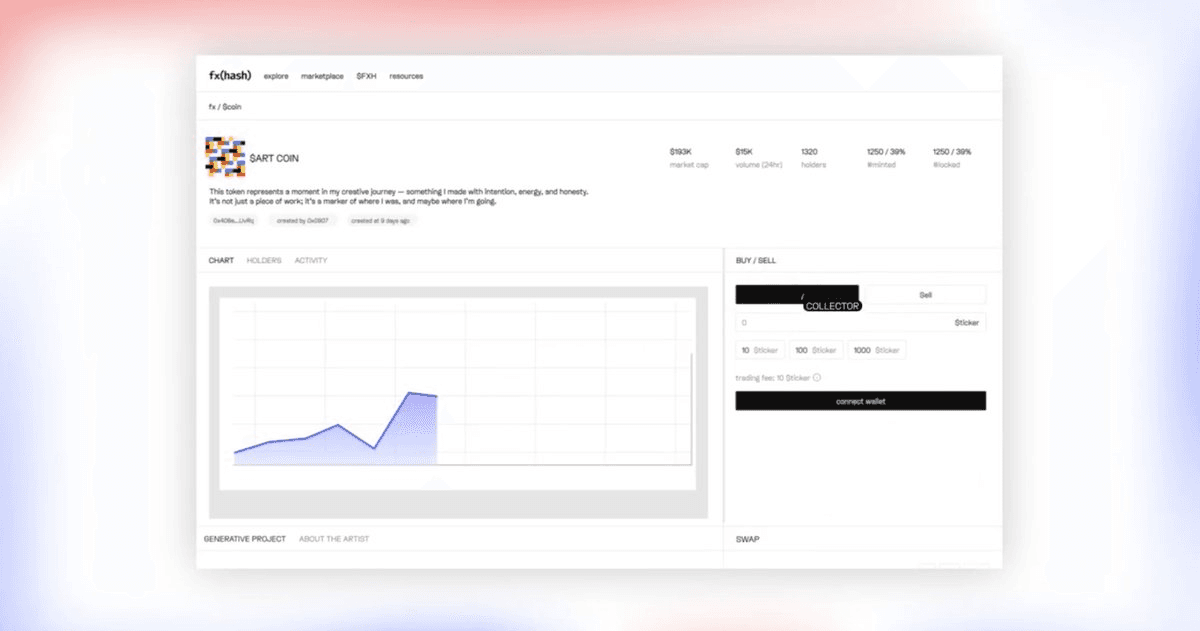The width and height of the screenshot is (1200, 631).
Task: Click the $ART COIN pixel-art token image
Action: (226, 156)
